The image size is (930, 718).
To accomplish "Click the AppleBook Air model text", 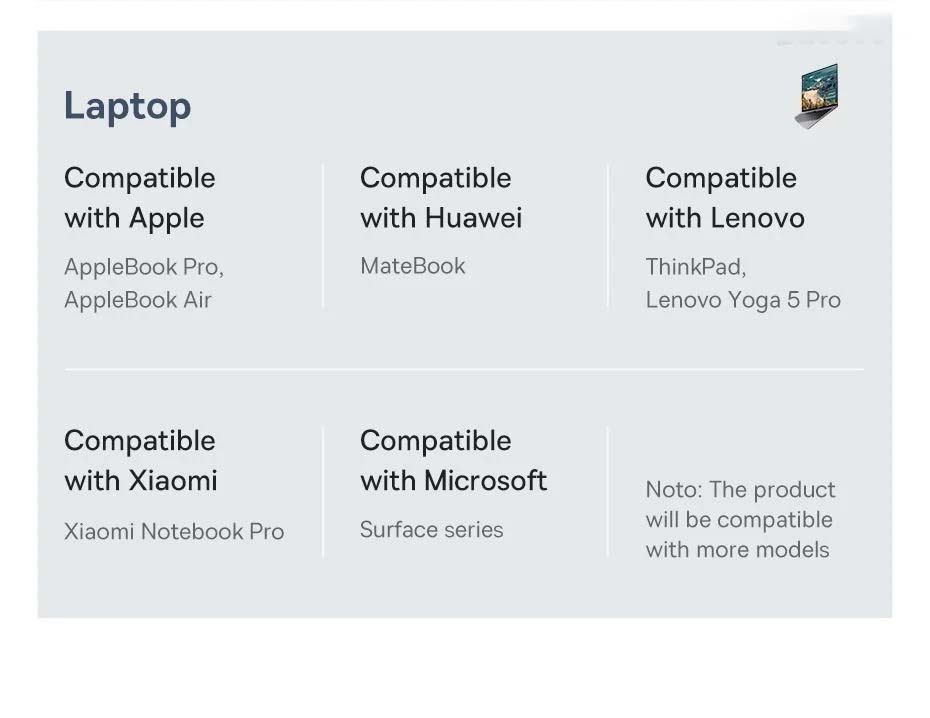I will (137, 300).
